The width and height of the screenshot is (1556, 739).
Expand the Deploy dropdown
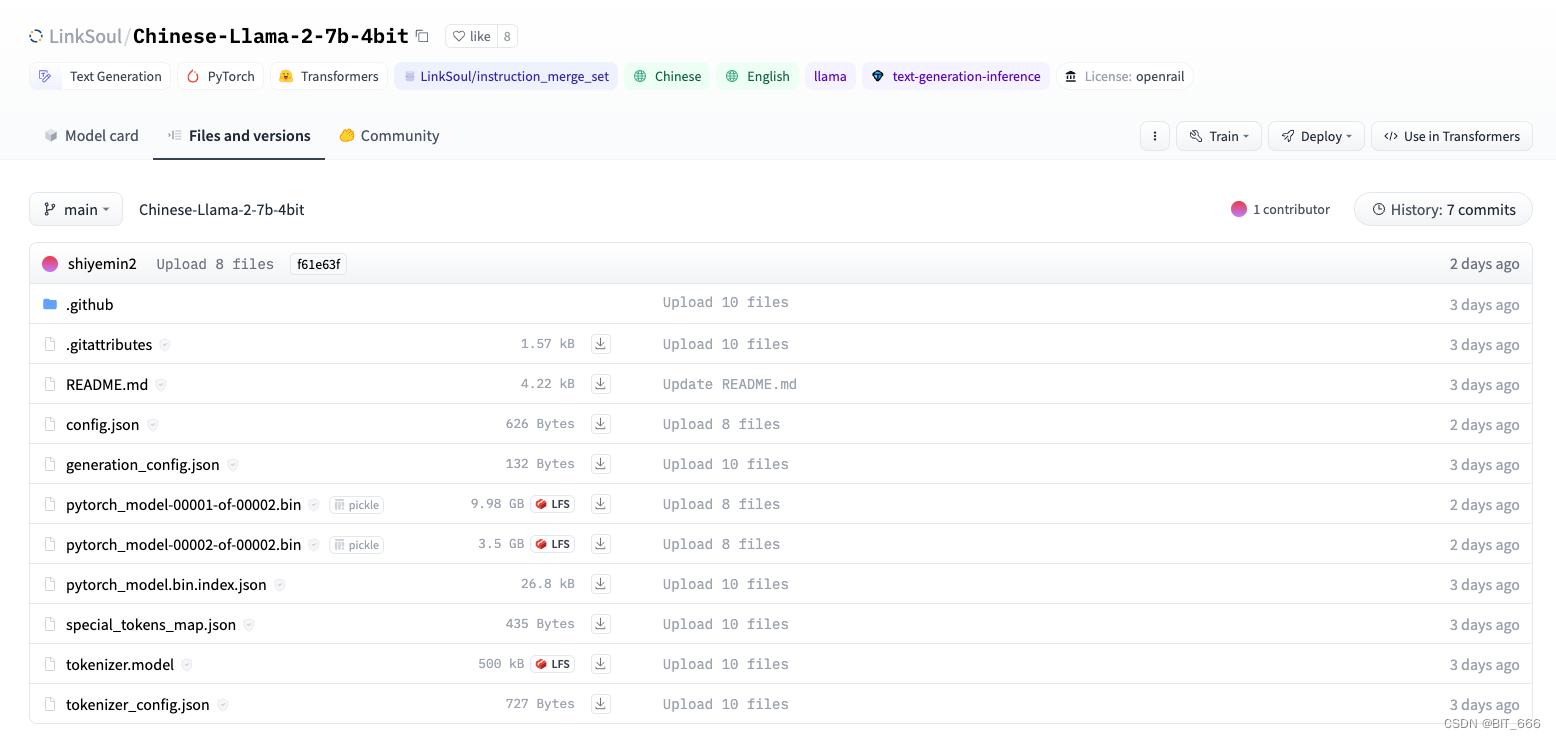click(1316, 136)
